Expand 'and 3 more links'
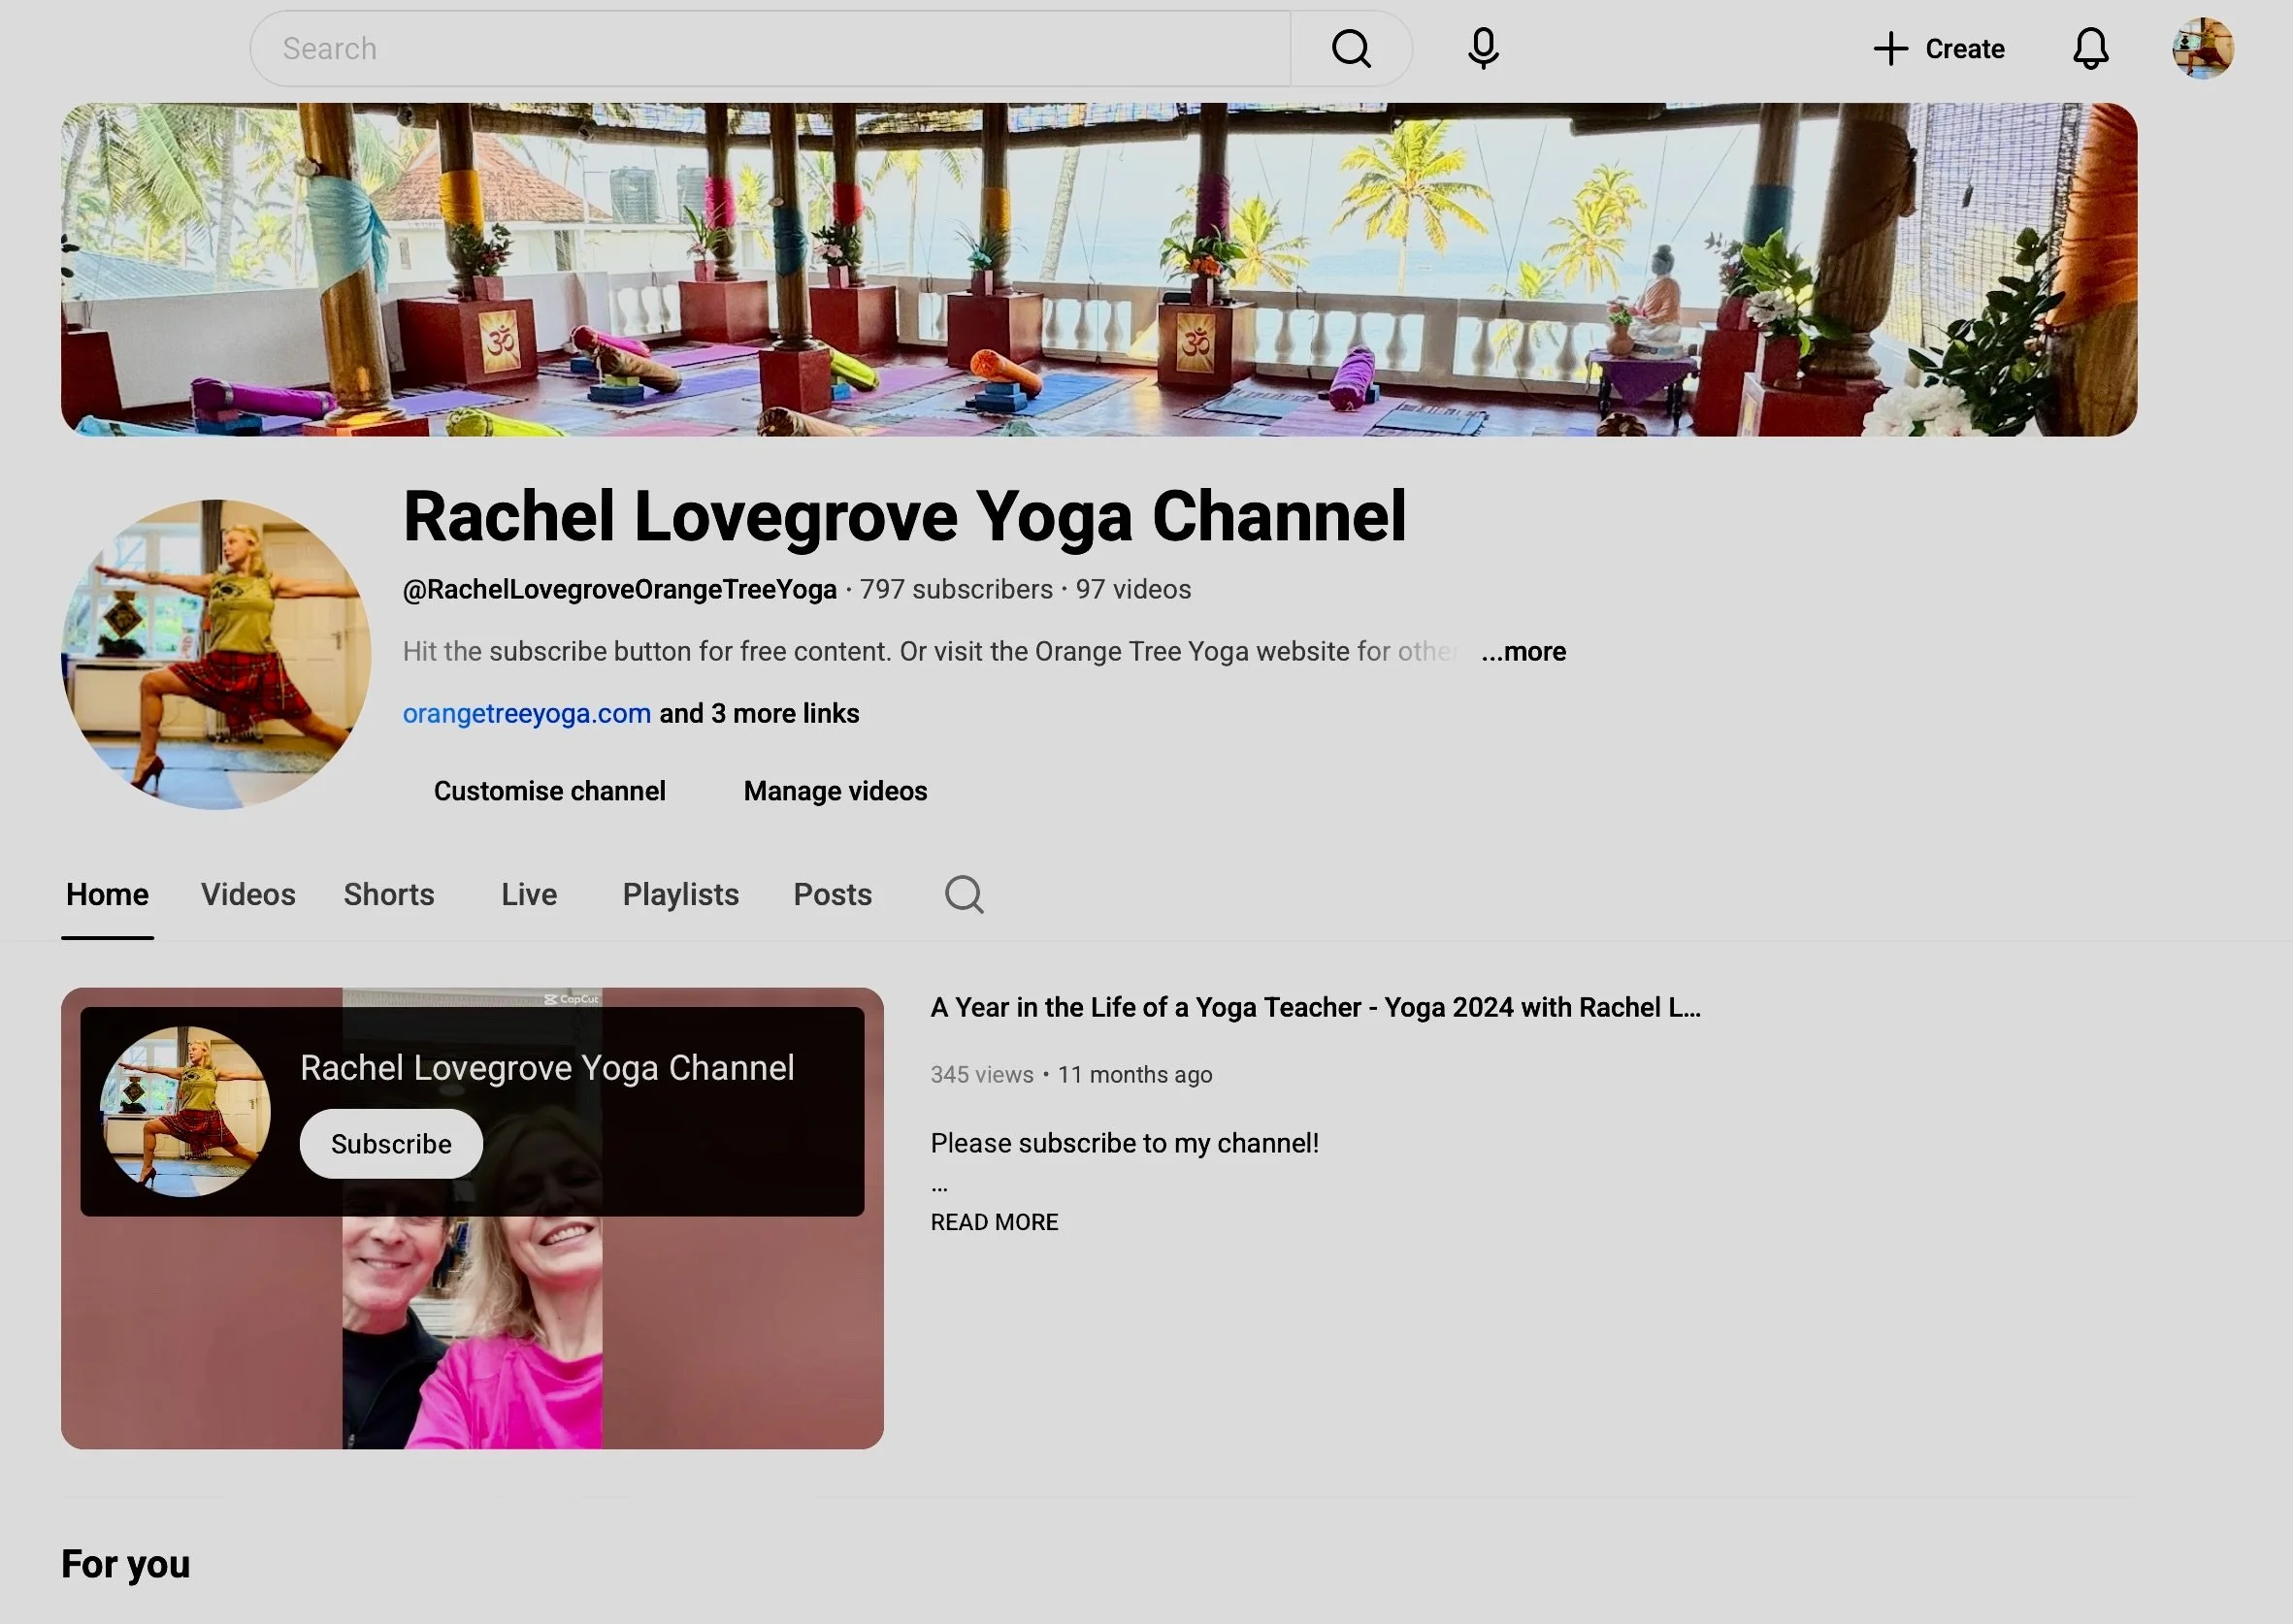The image size is (2293, 1624). pyautogui.click(x=759, y=713)
